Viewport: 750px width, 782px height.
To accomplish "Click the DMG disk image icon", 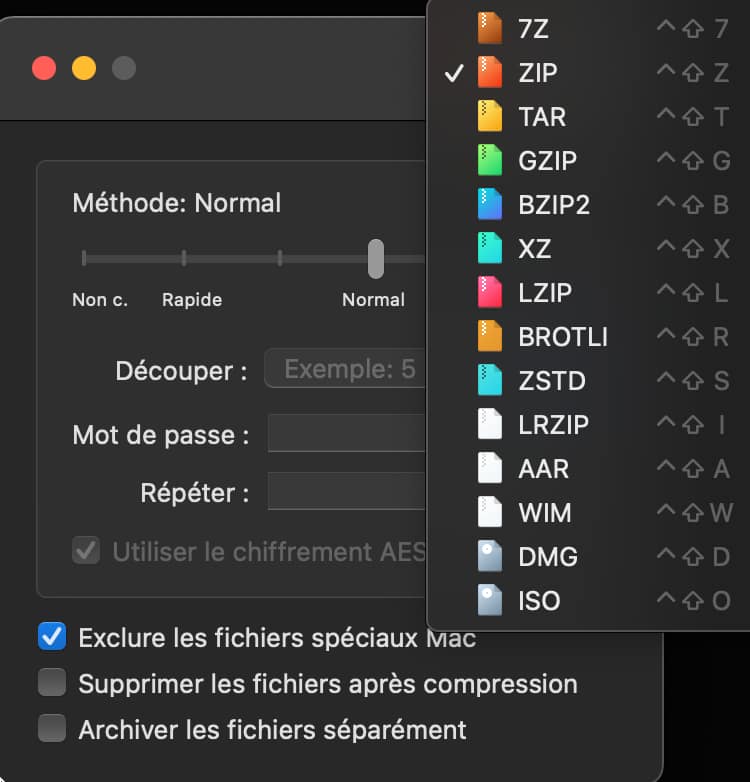I will click(x=490, y=557).
